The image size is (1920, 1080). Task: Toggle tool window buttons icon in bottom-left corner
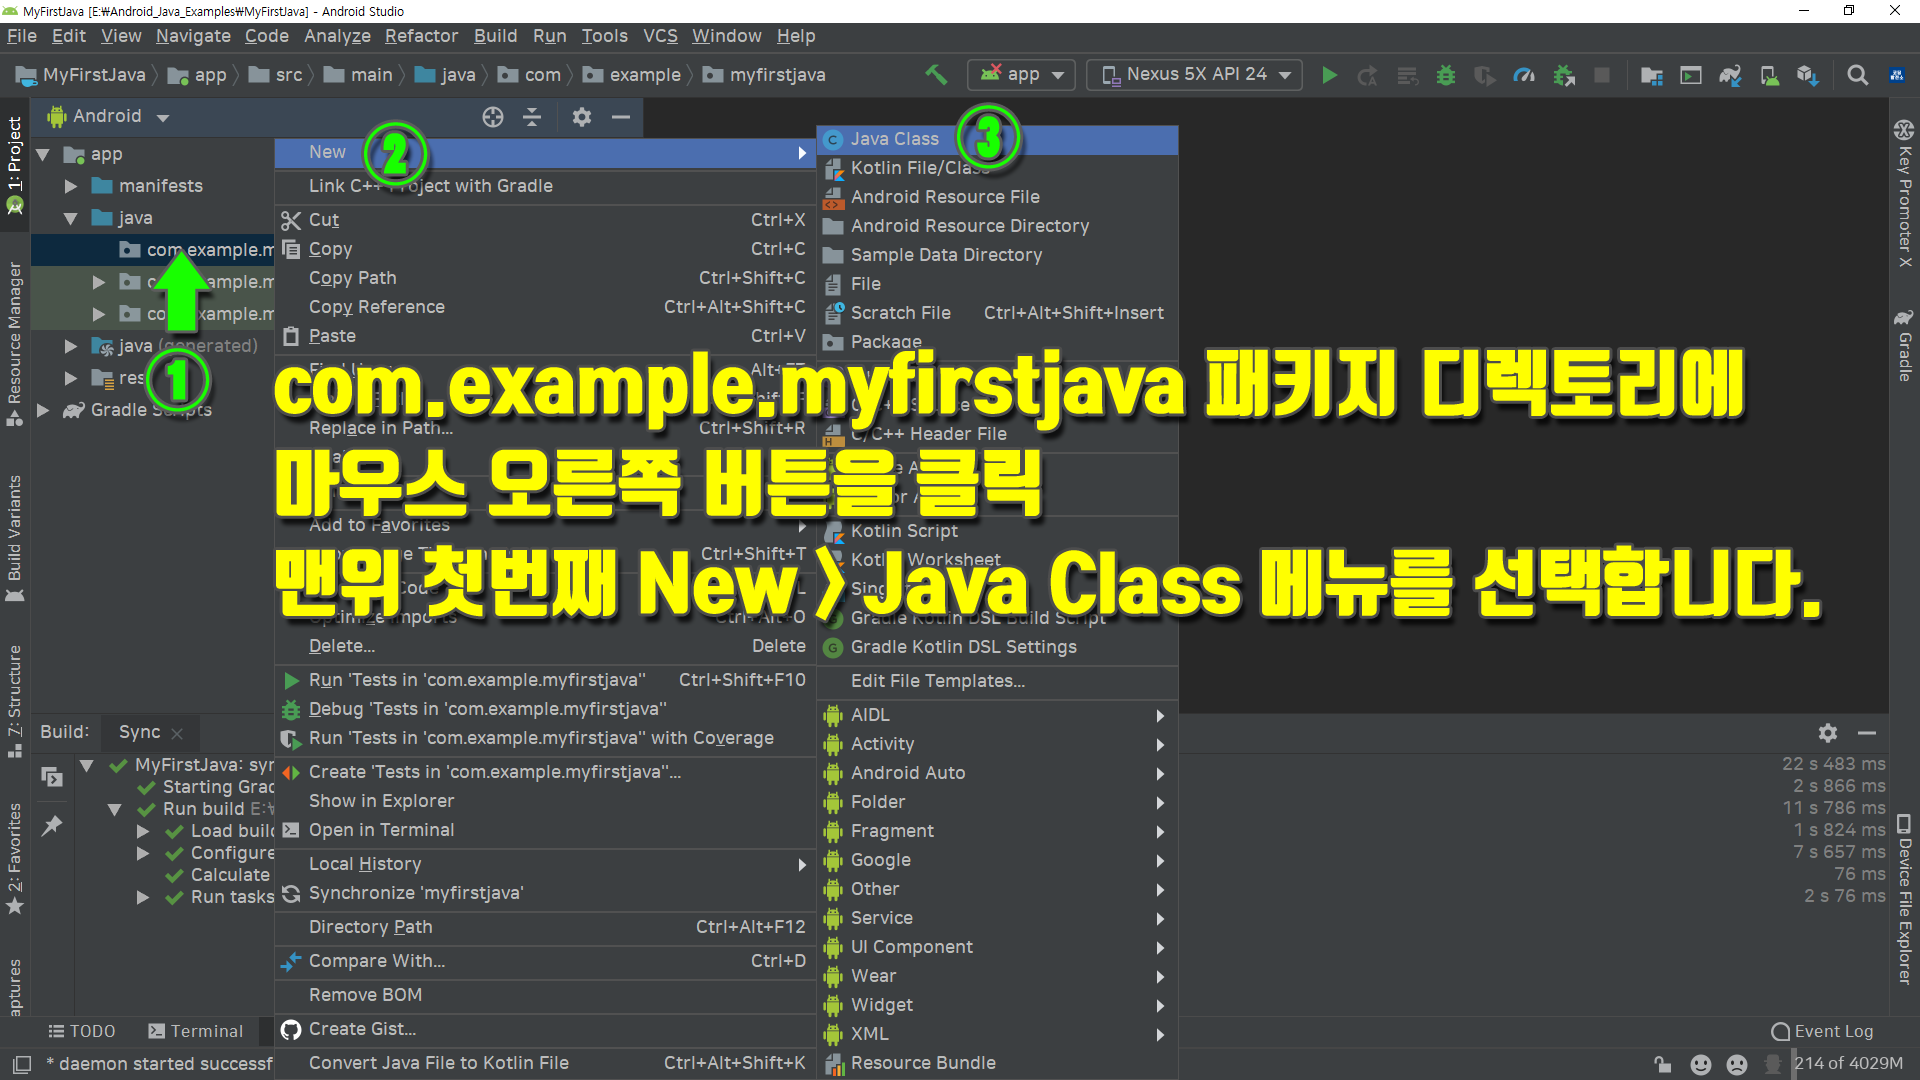click(x=21, y=1064)
